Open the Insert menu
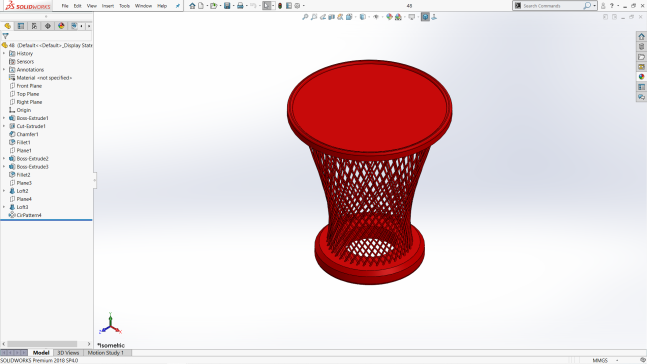 108,6
